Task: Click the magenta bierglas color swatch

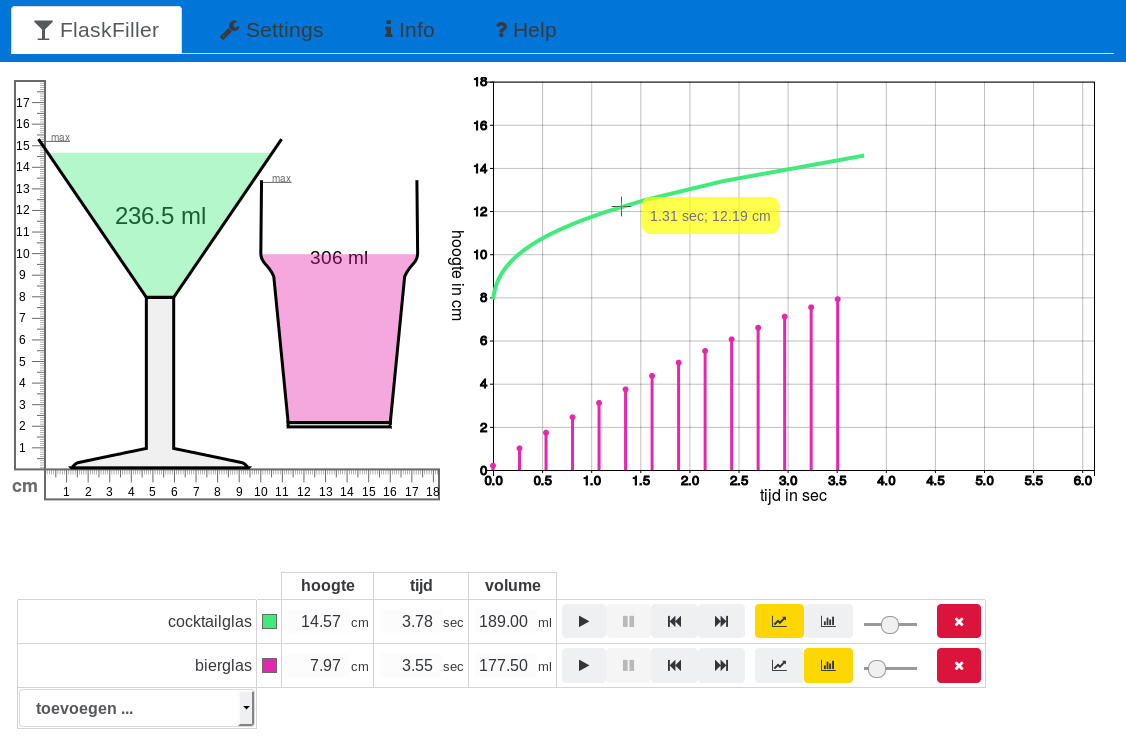Action: (x=269, y=665)
